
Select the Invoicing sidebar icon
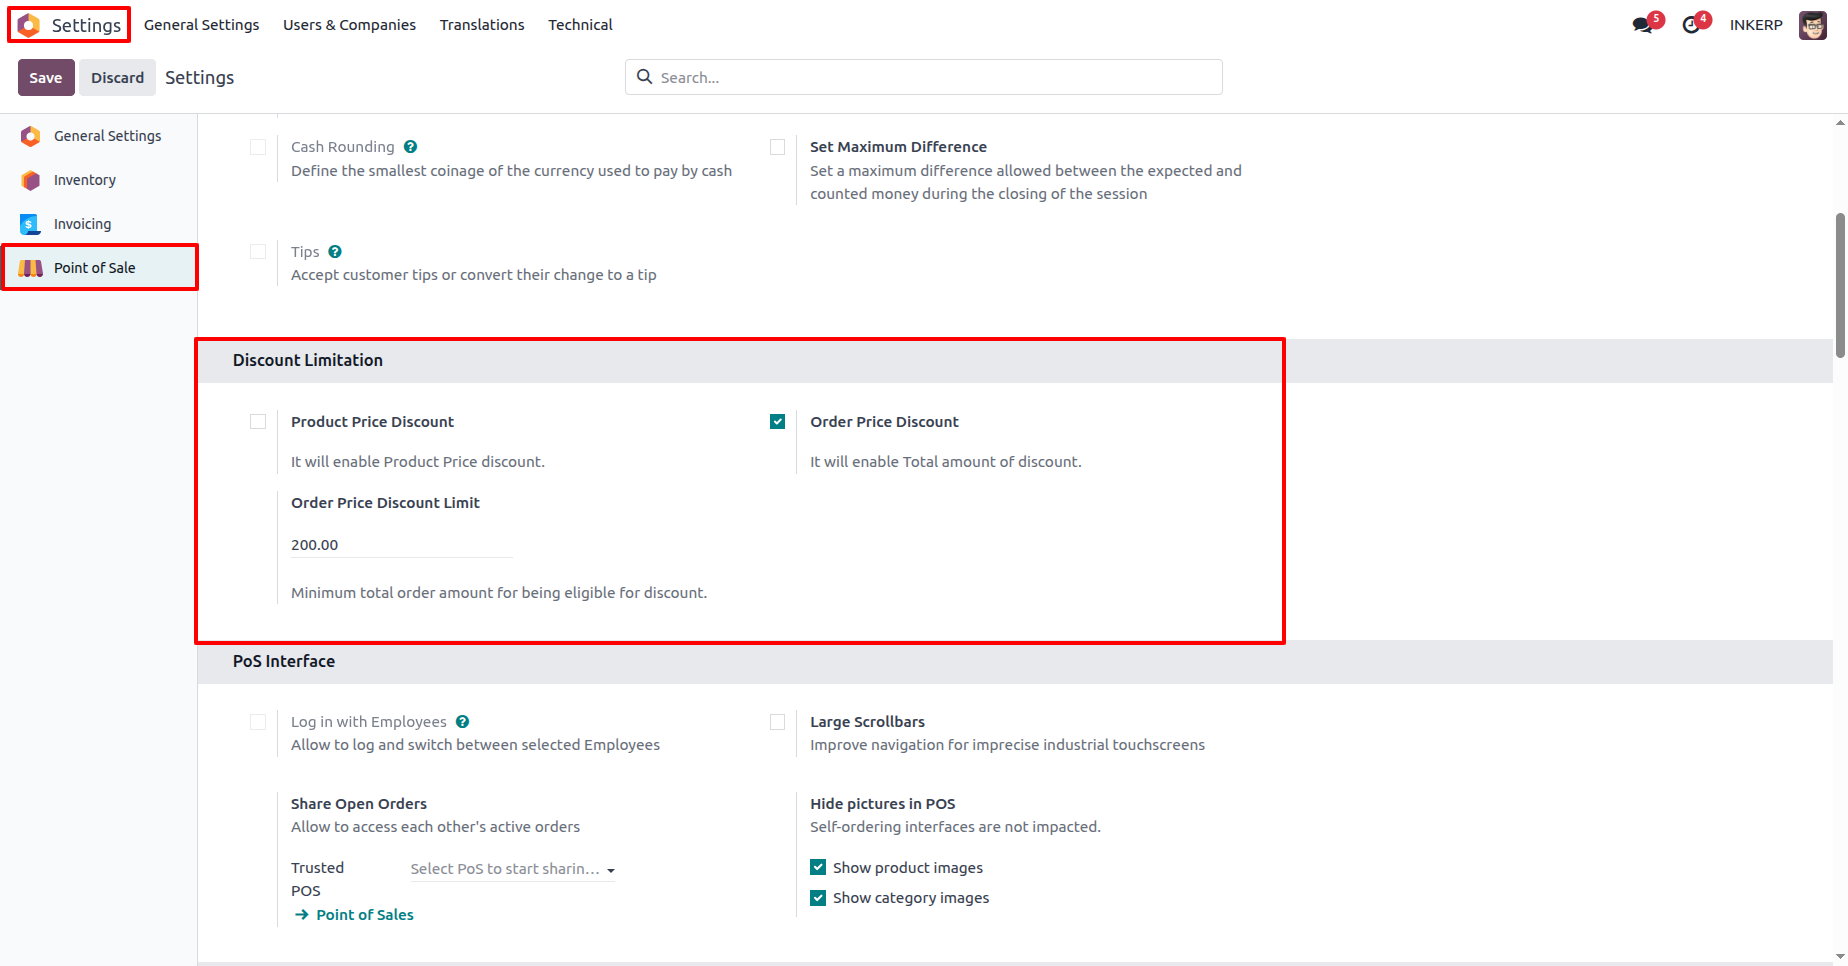coord(31,224)
